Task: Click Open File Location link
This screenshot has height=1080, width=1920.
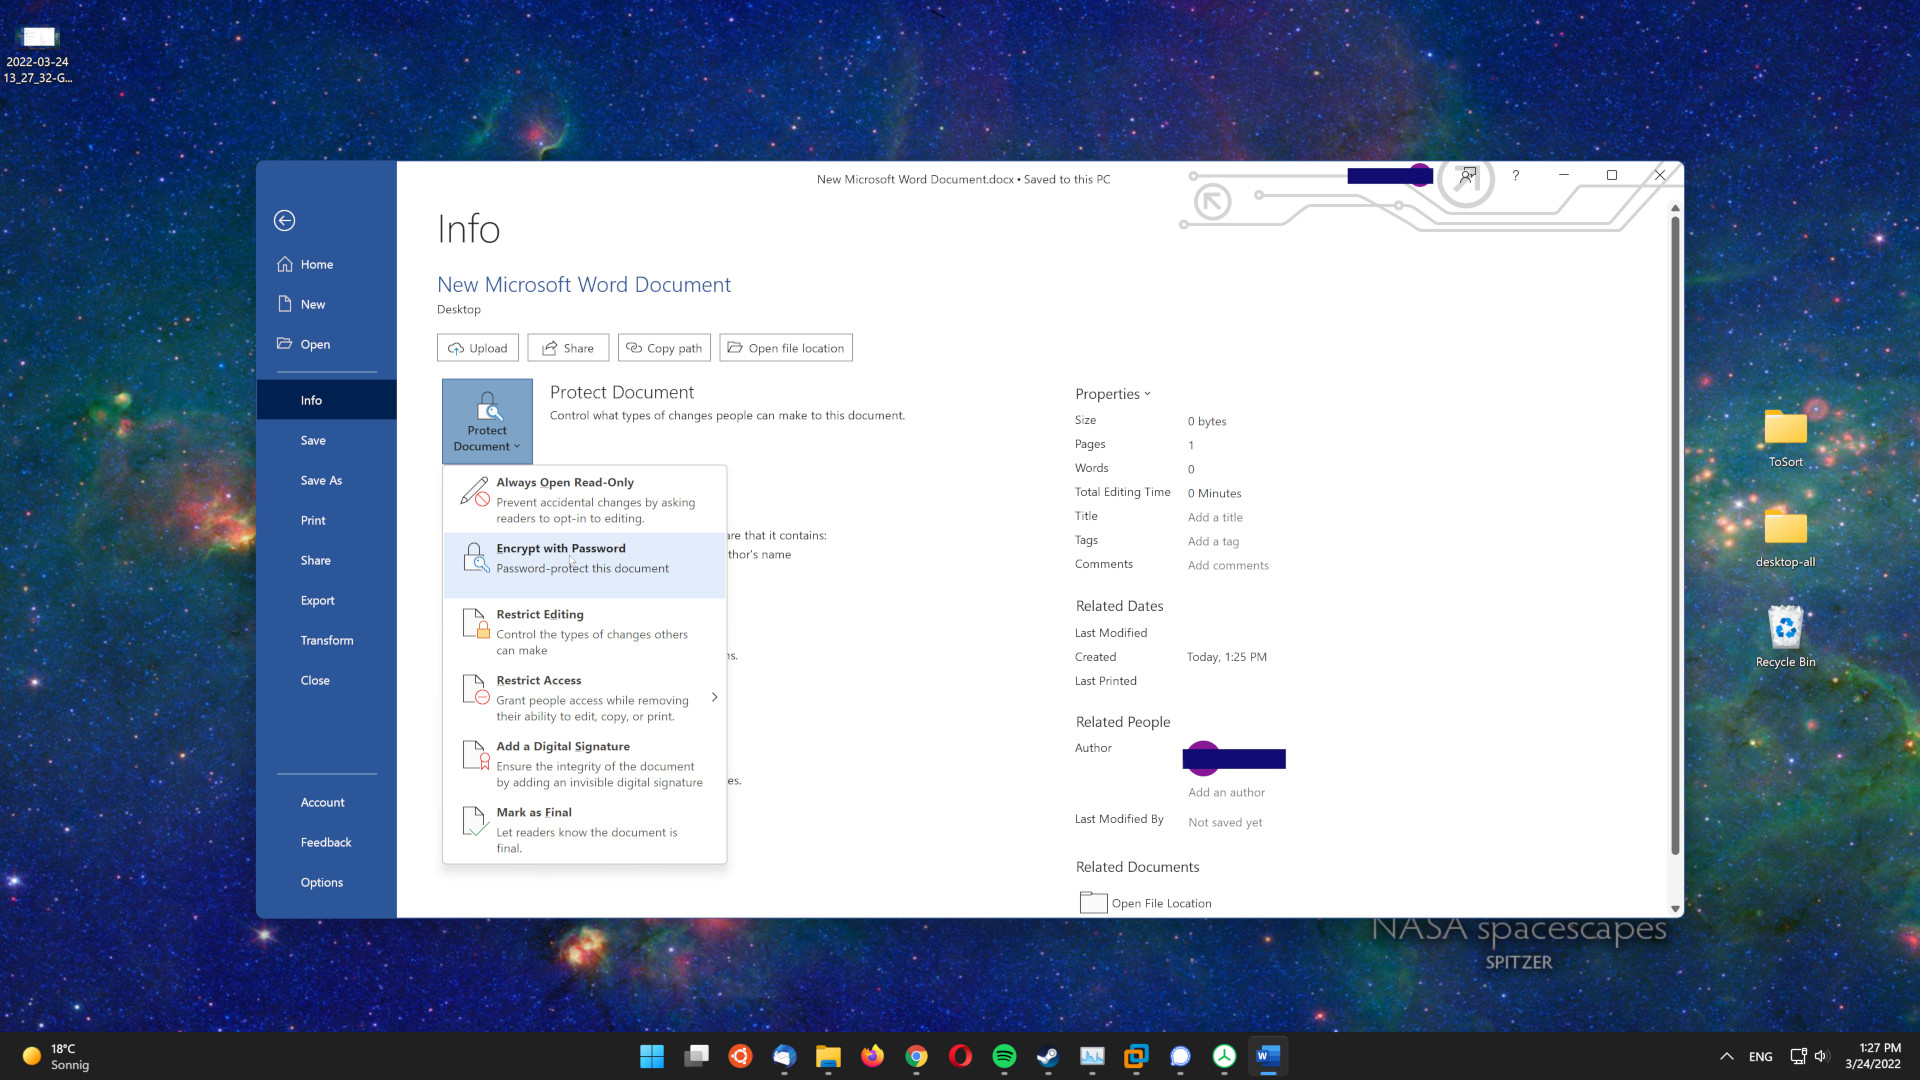Action: pos(1161,903)
